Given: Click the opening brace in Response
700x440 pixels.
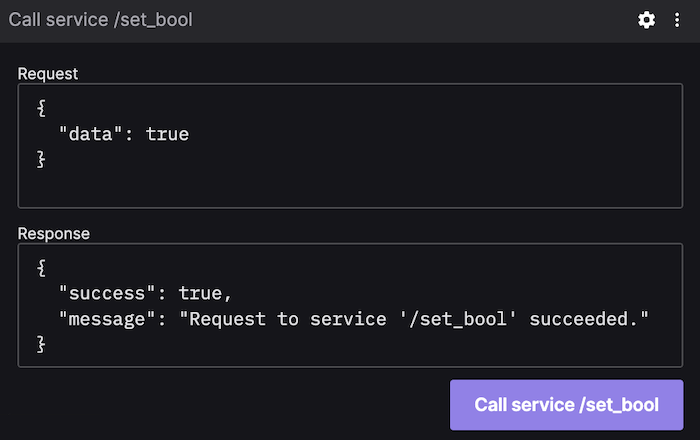Looking at the screenshot, I should click(x=41, y=268).
